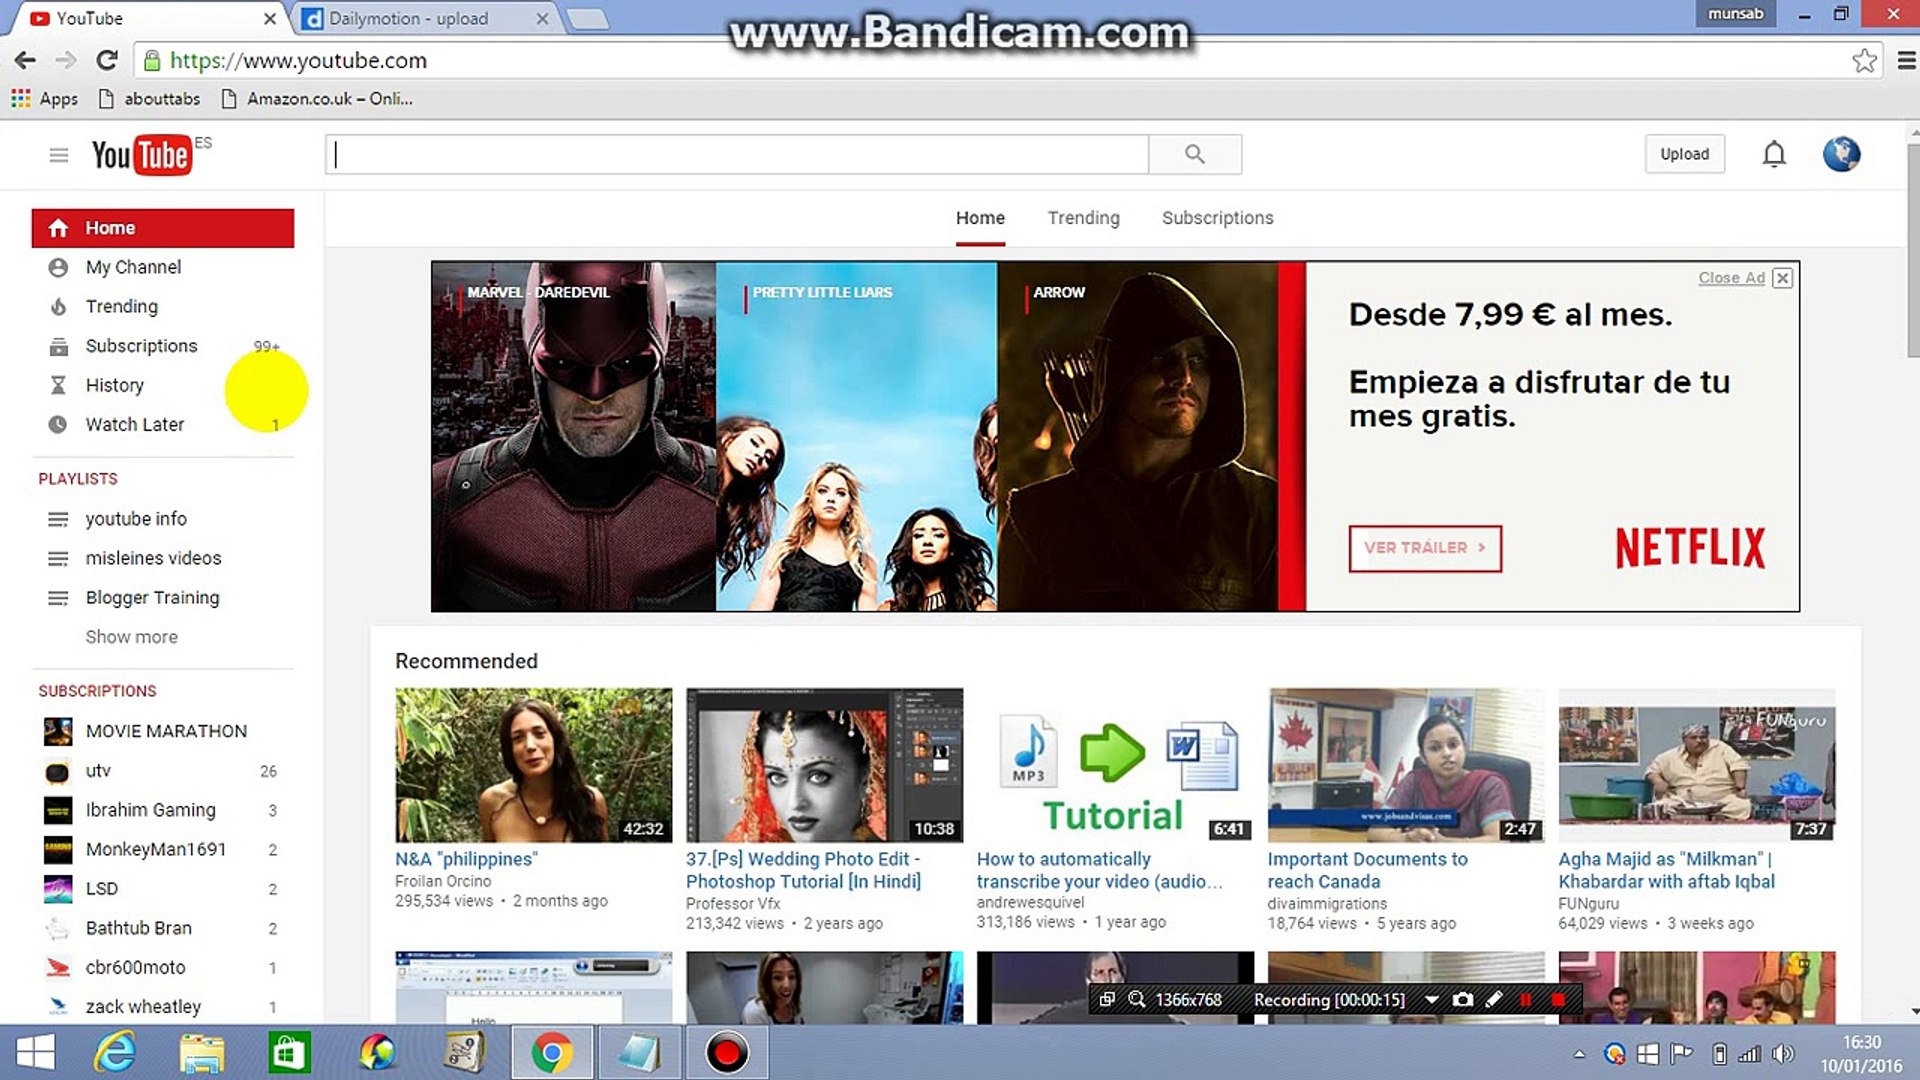
Task: Open the hamburger guide menu icon
Action: click(x=59, y=155)
